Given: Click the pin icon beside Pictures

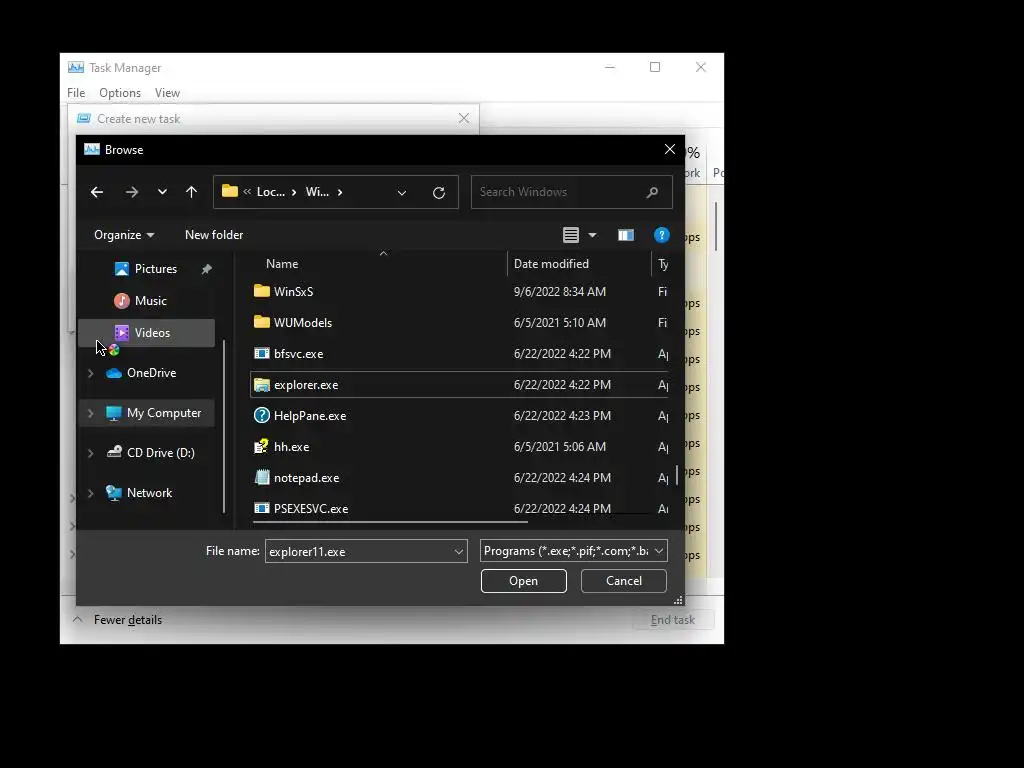Looking at the screenshot, I should tap(206, 268).
